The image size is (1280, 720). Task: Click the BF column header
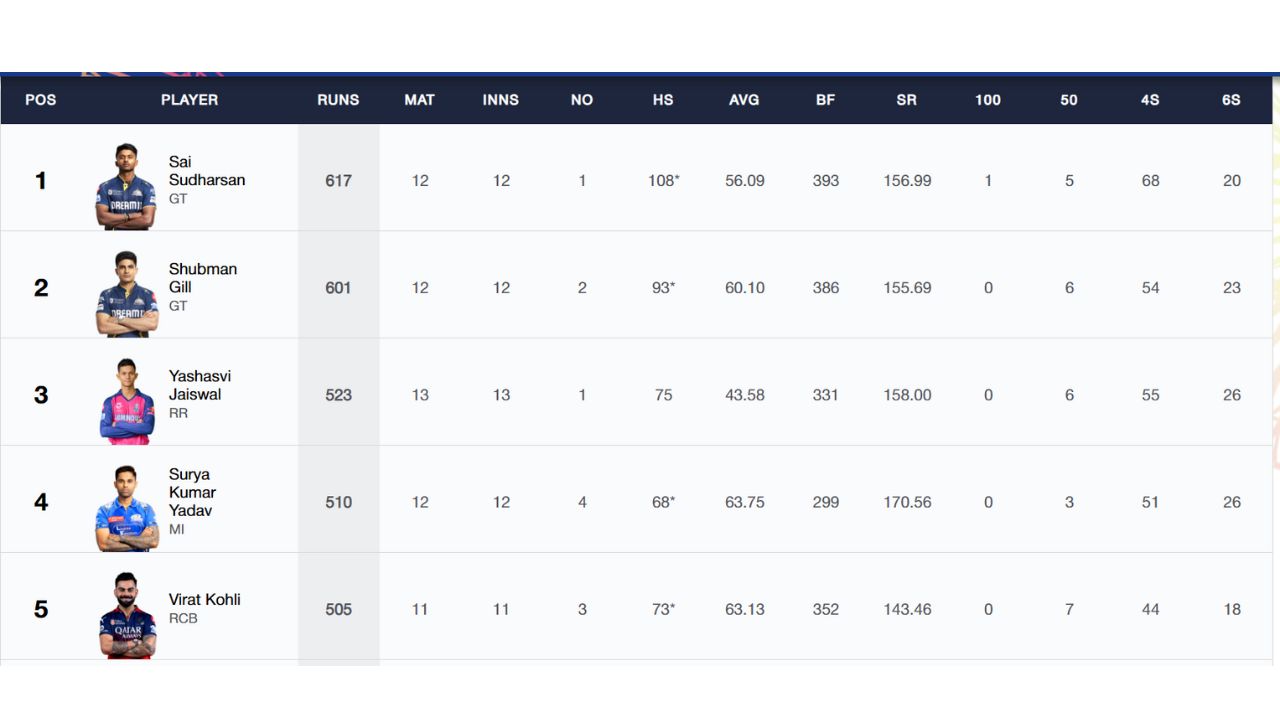825,100
